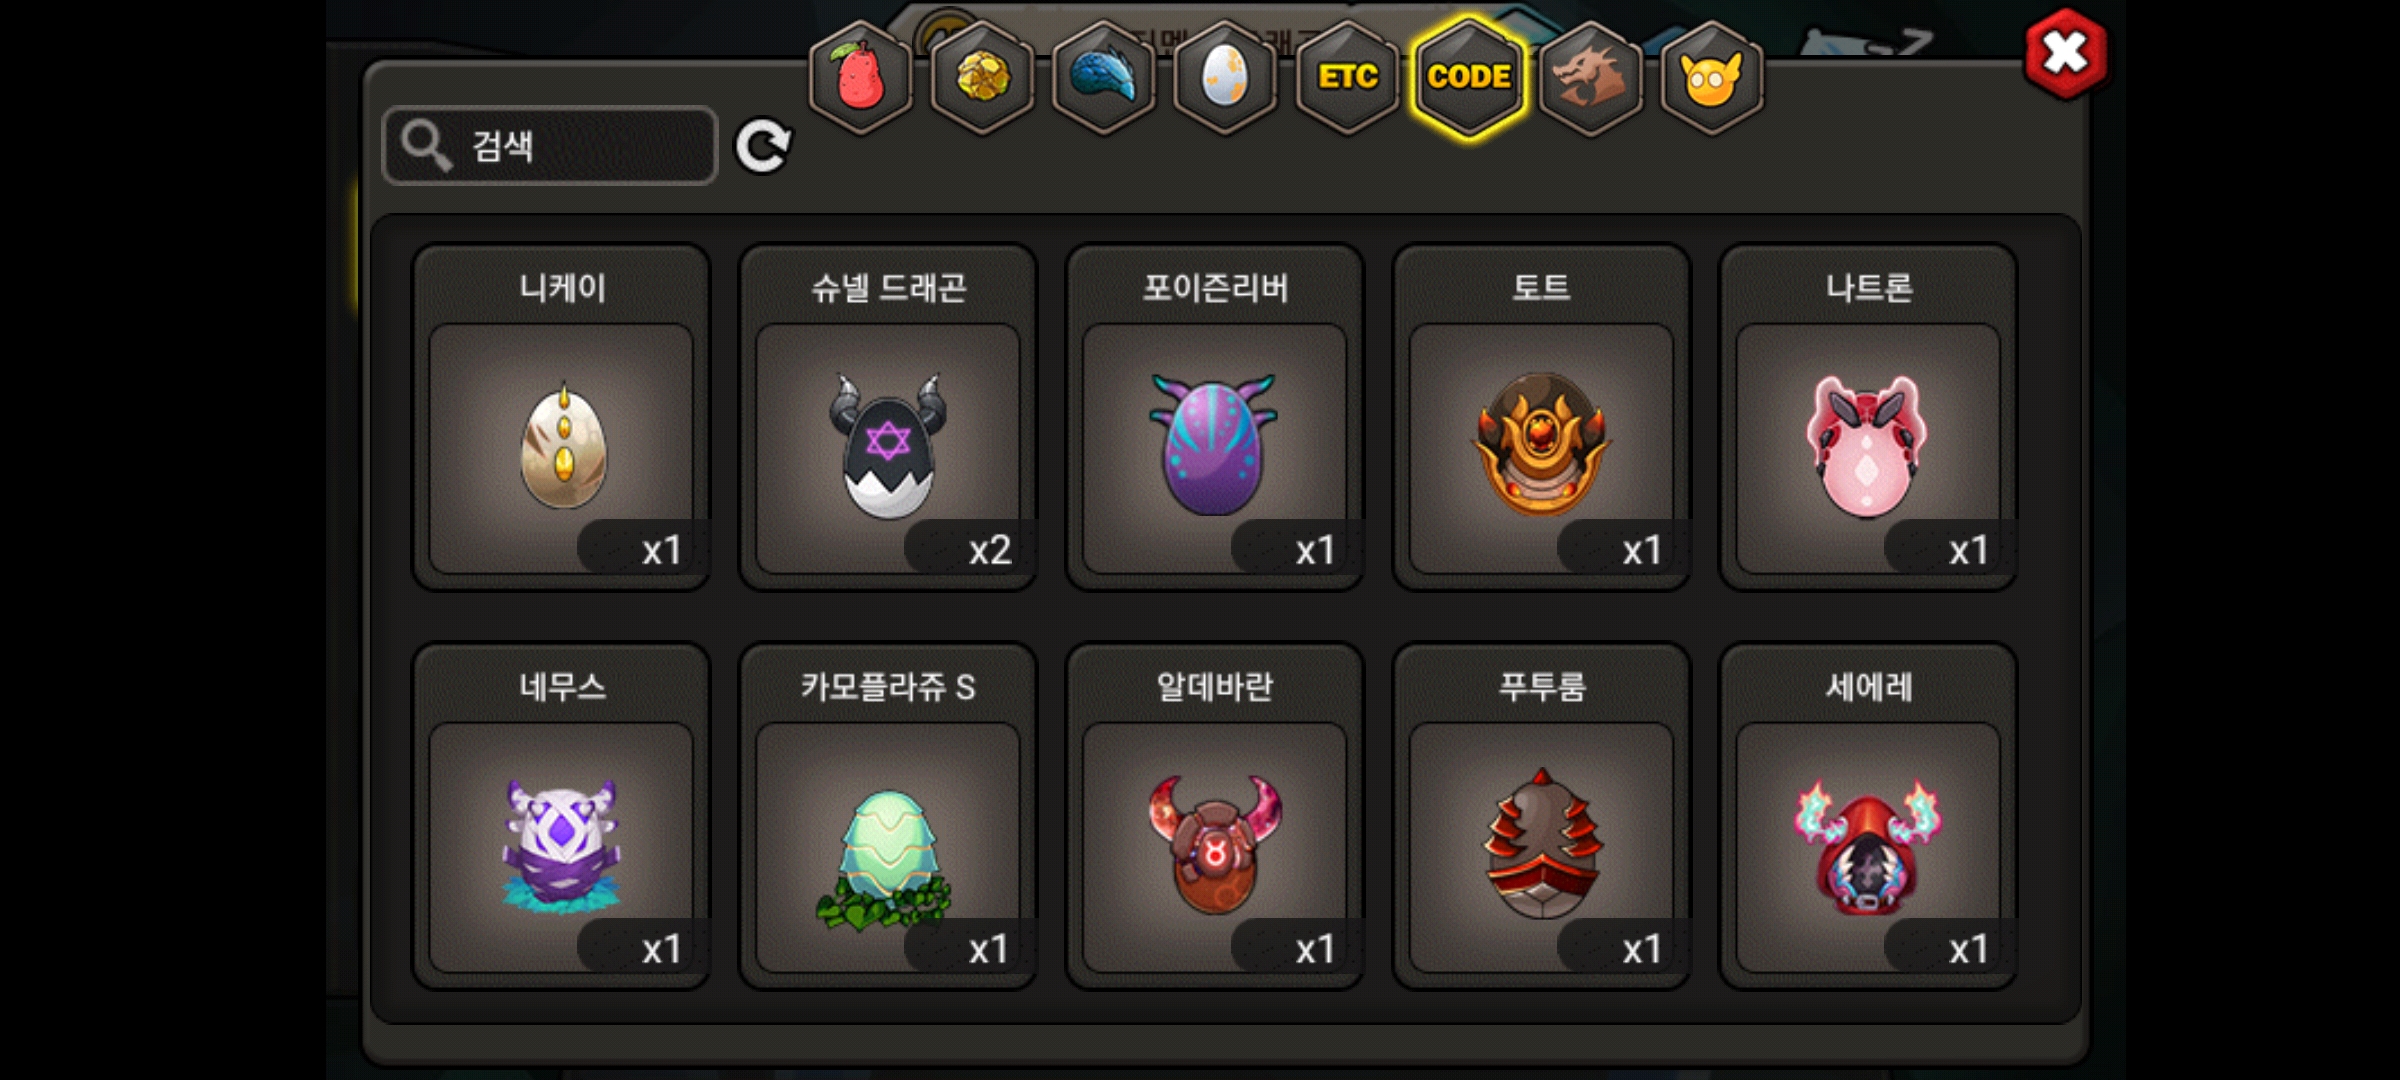Open the red fruit food category tab

[x=860, y=77]
